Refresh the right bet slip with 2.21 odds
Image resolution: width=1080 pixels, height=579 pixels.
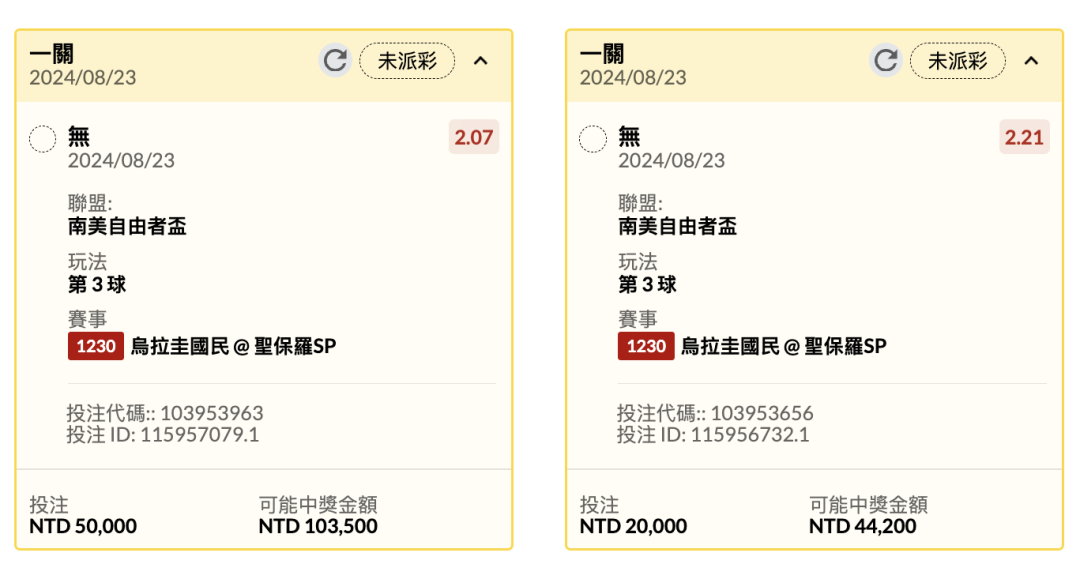886,61
